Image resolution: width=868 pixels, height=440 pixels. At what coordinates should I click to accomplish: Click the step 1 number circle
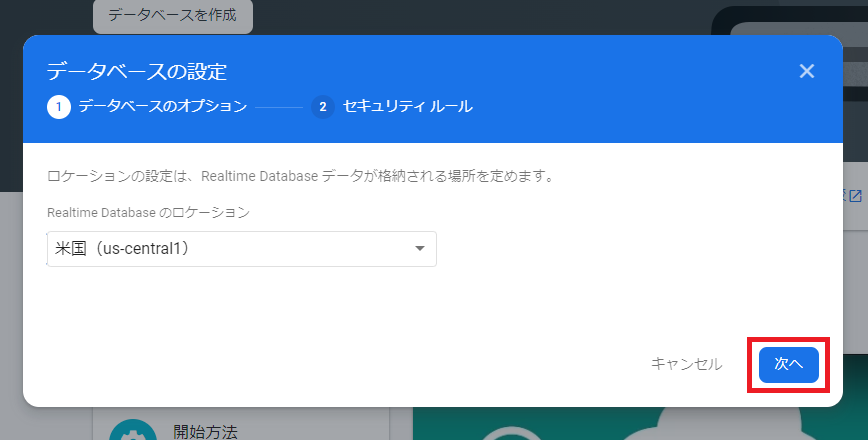tap(59, 107)
